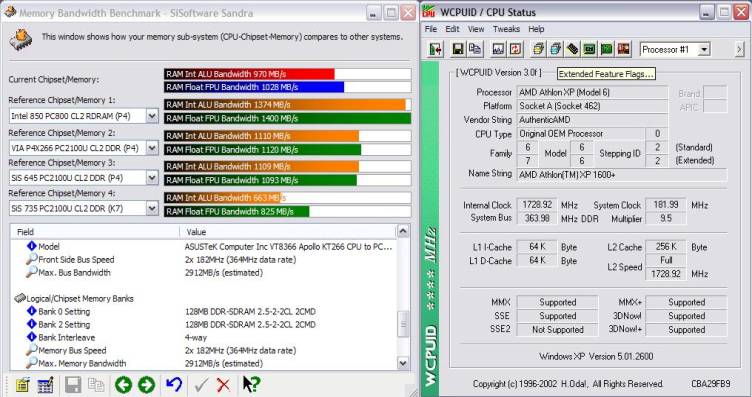Screen dimensions: 752x397
Task: Click the green RAM Float FPU Bandwidth 1400 MB/s bar
Action: [287, 118]
